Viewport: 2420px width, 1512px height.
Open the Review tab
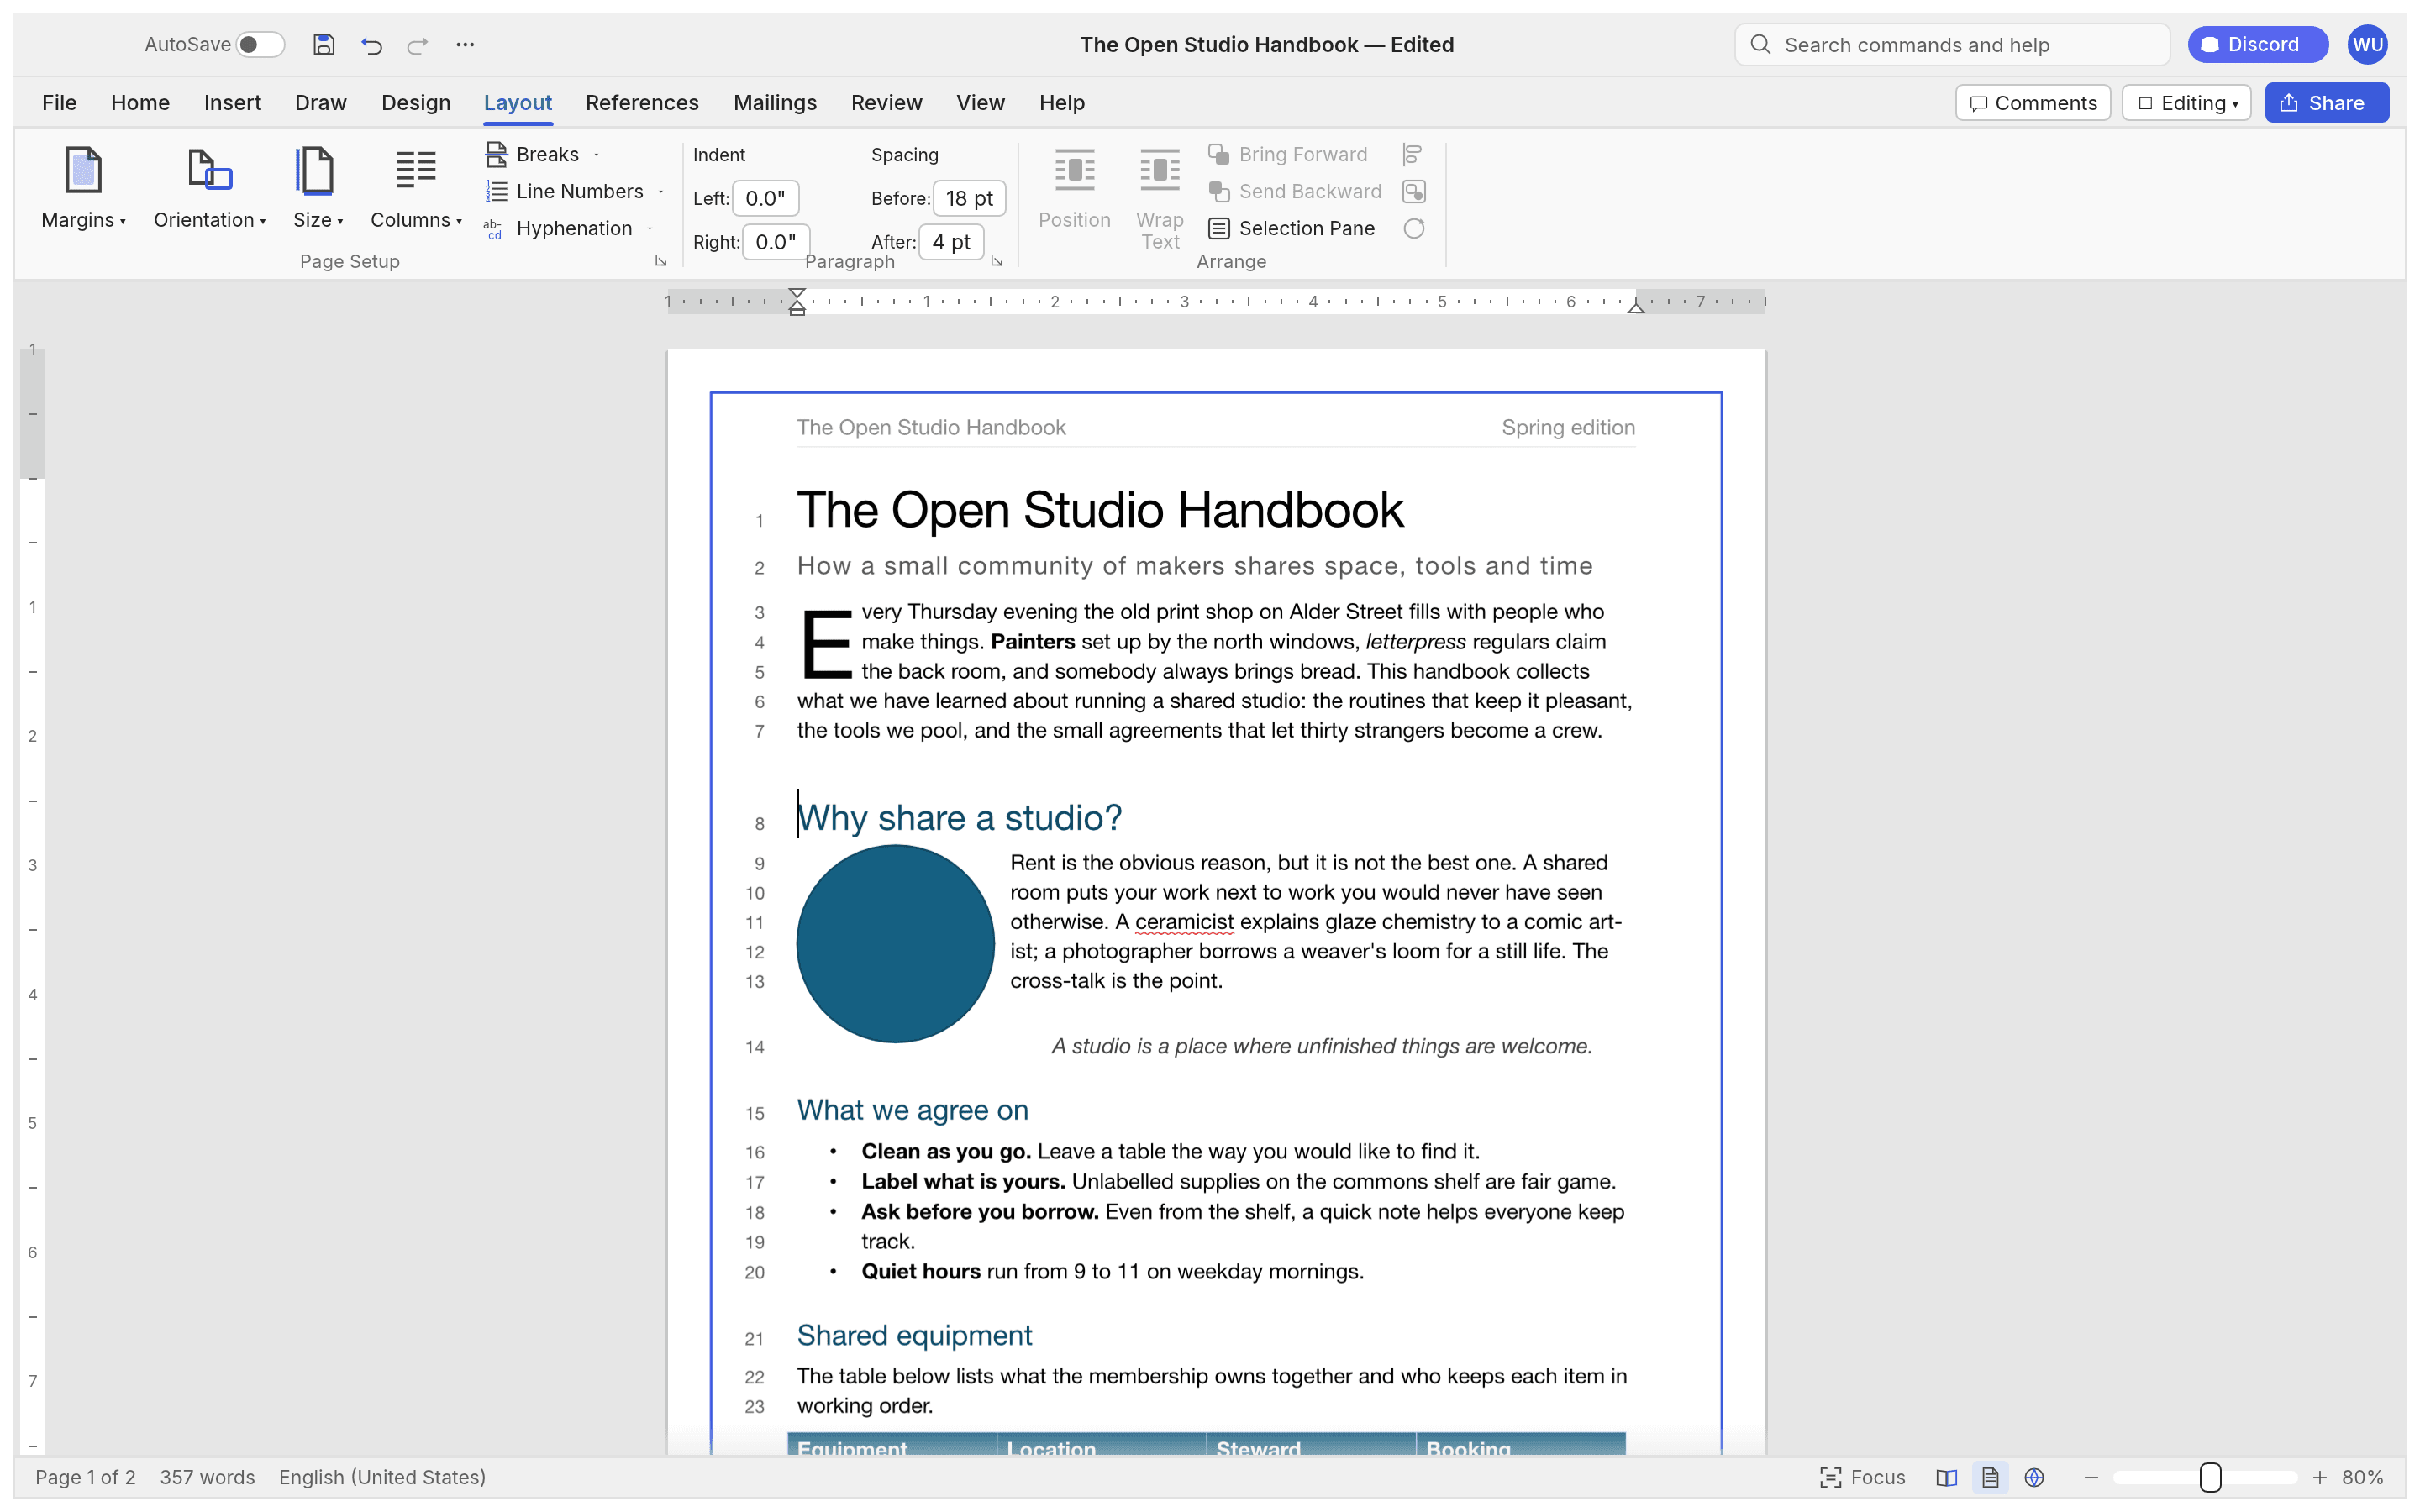tap(886, 103)
